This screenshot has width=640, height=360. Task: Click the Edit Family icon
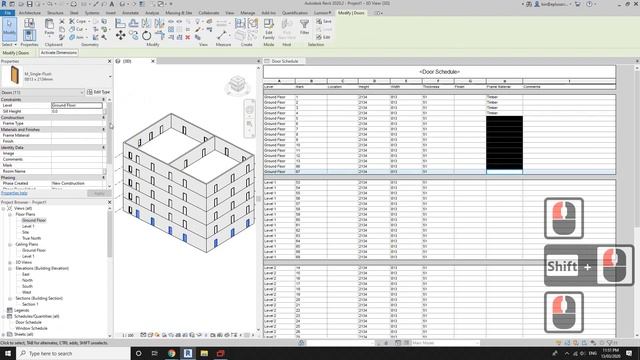pyautogui.click(x=269, y=29)
